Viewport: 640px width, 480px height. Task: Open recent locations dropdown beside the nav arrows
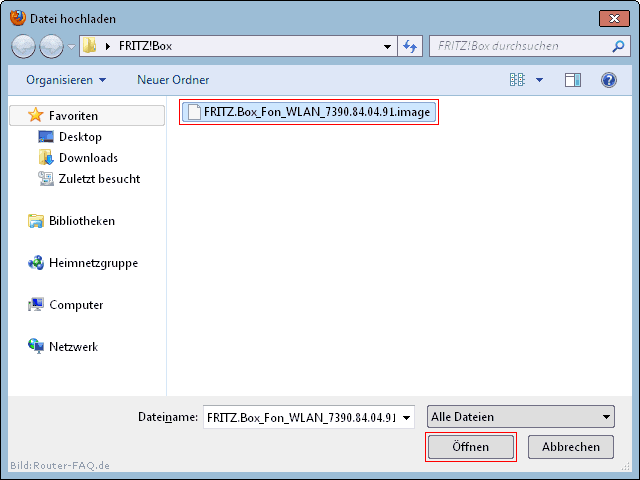pos(71,47)
